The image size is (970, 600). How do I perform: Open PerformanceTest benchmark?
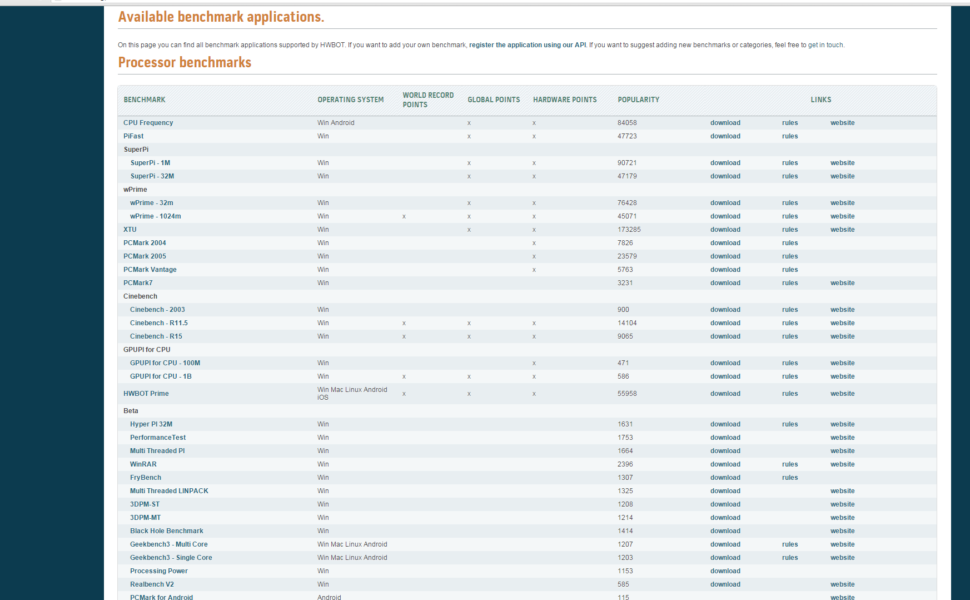(158, 437)
